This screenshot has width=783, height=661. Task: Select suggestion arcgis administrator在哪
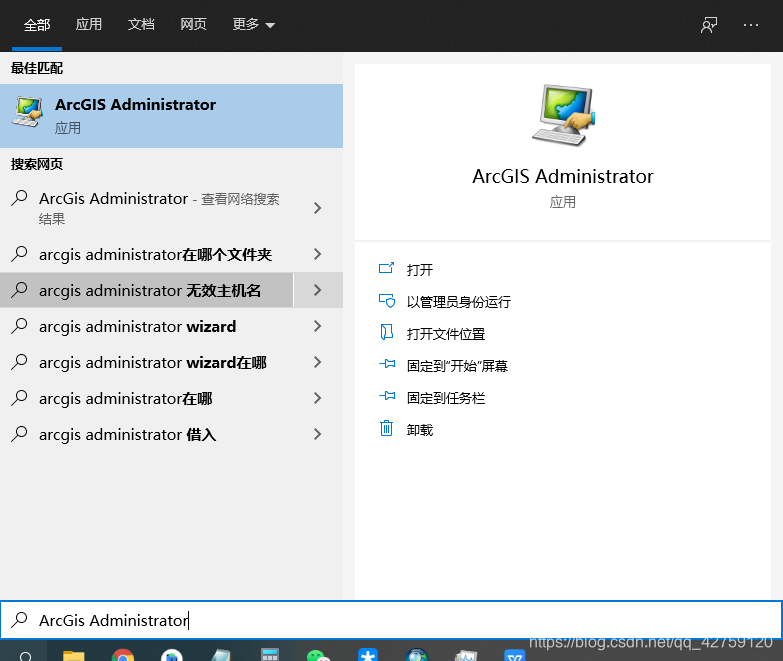click(x=146, y=398)
